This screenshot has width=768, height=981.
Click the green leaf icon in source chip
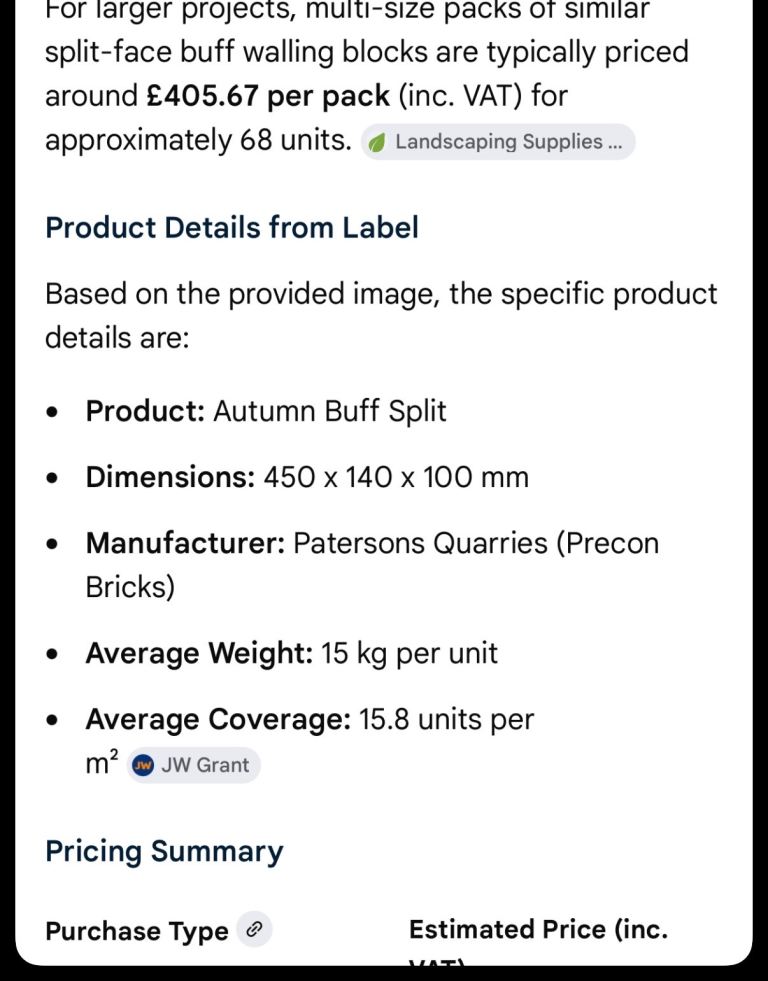click(x=377, y=142)
